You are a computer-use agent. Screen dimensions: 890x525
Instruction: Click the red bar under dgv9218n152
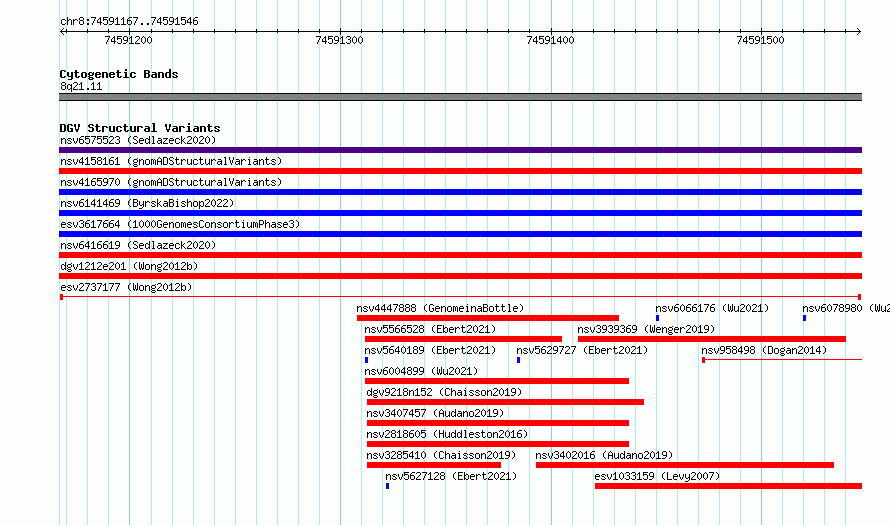tap(505, 402)
